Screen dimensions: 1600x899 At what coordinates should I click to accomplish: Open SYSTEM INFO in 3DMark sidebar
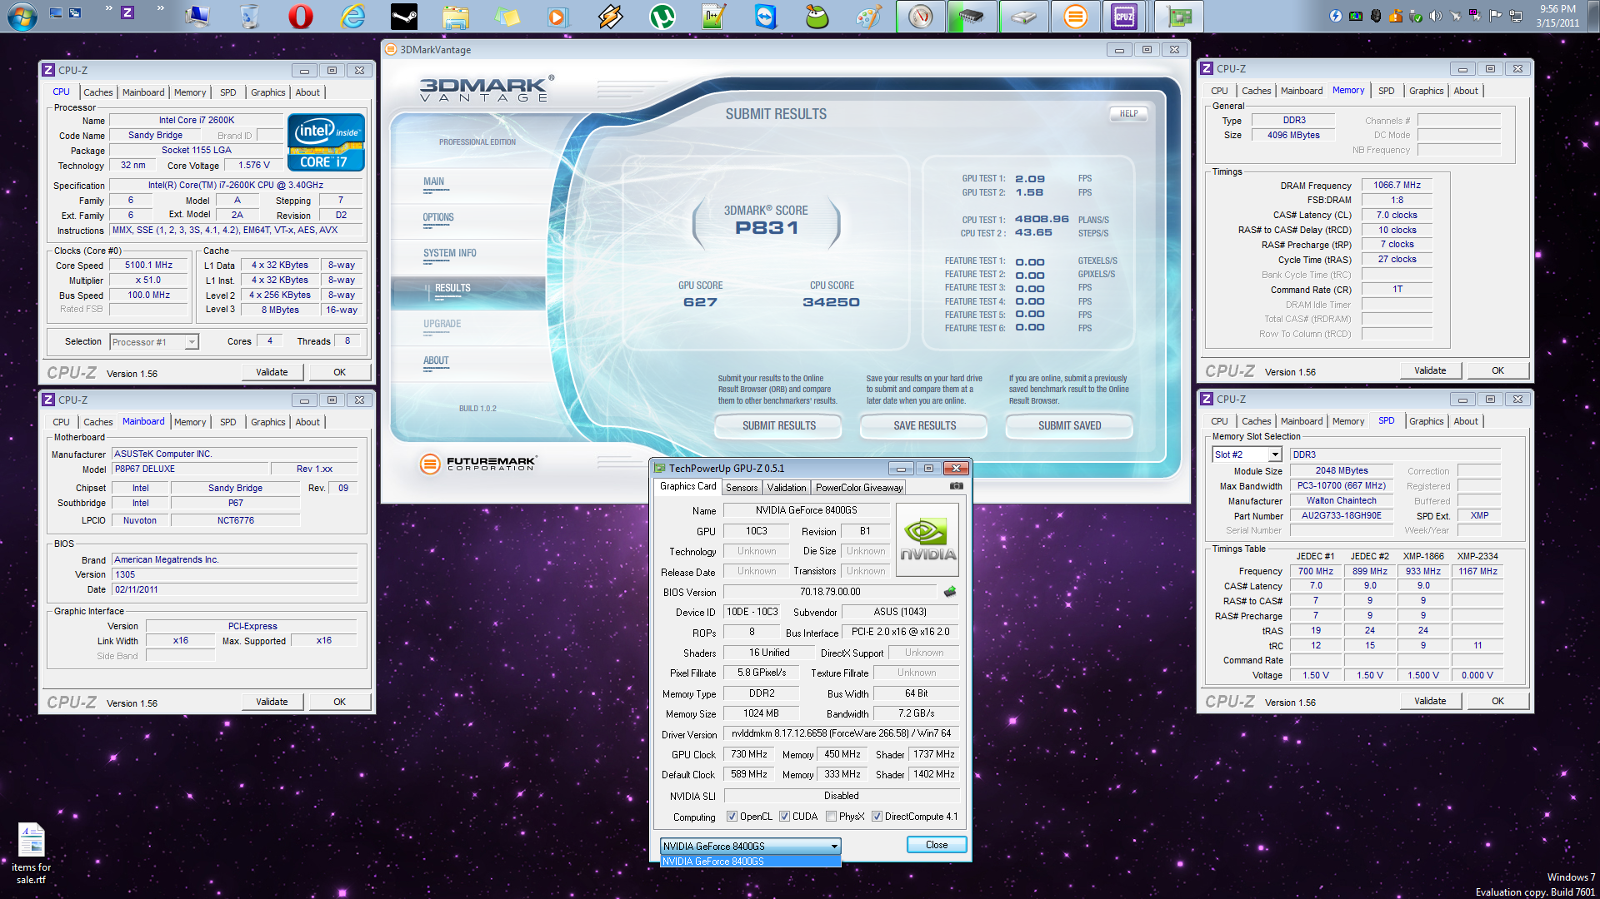(x=450, y=253)
